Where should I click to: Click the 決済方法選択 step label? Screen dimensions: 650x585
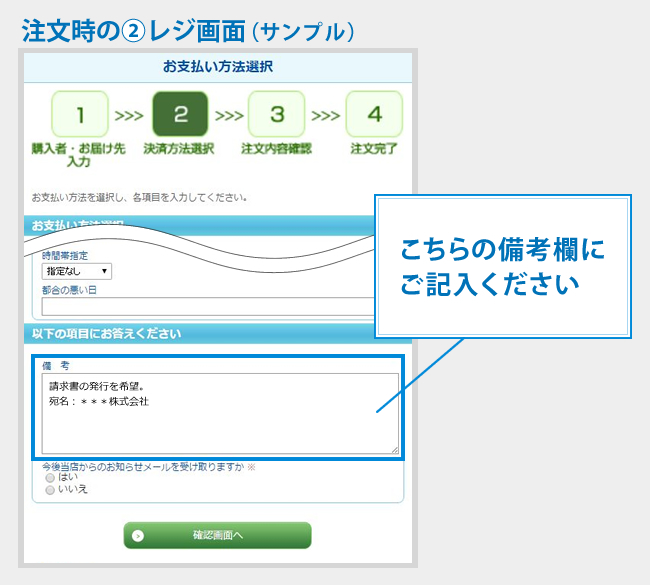[179, 148]
